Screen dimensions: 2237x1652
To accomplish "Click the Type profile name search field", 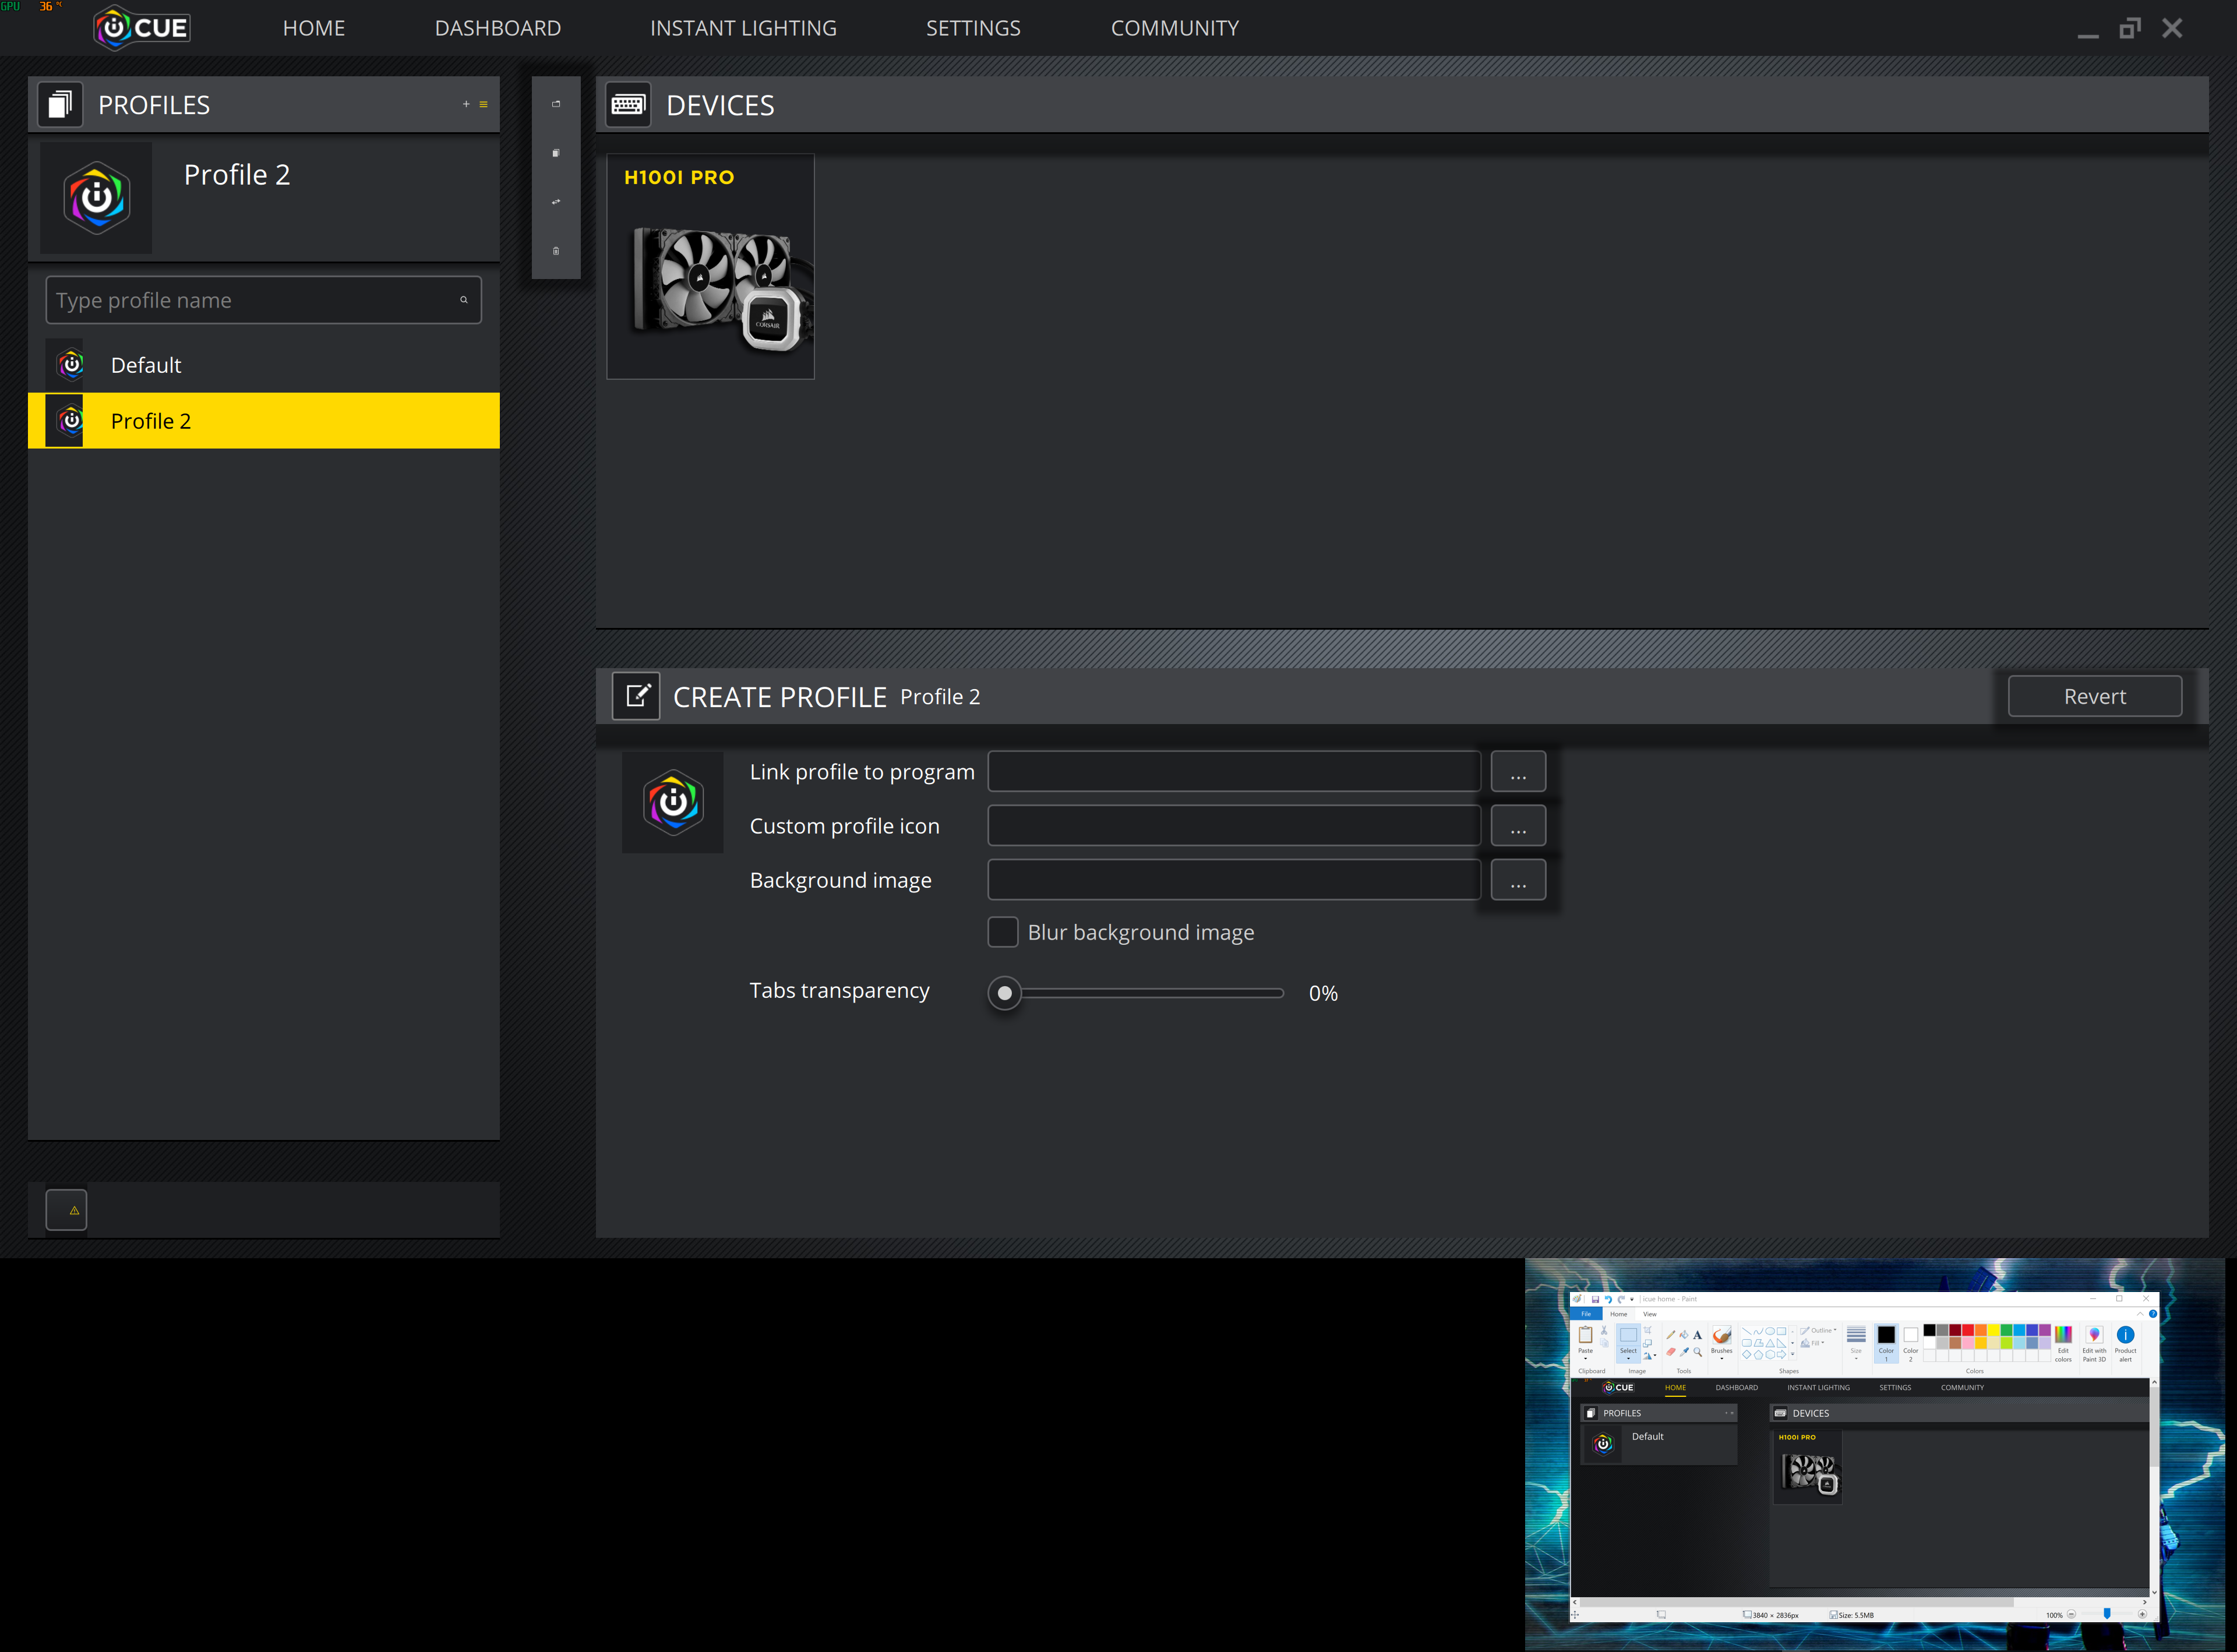I will tap(263, 300).
